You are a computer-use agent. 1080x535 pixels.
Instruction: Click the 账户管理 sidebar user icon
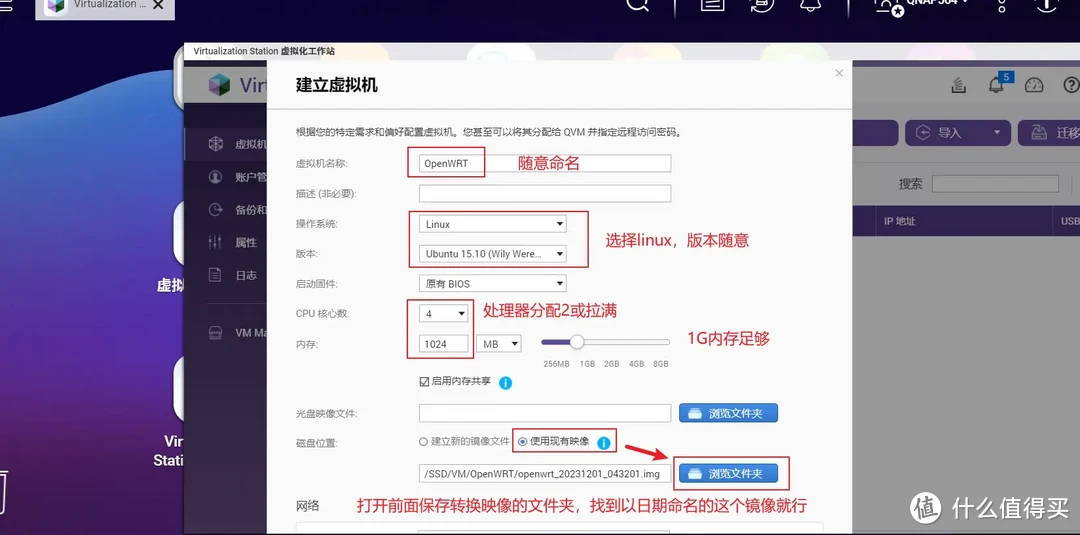(216, 177)
